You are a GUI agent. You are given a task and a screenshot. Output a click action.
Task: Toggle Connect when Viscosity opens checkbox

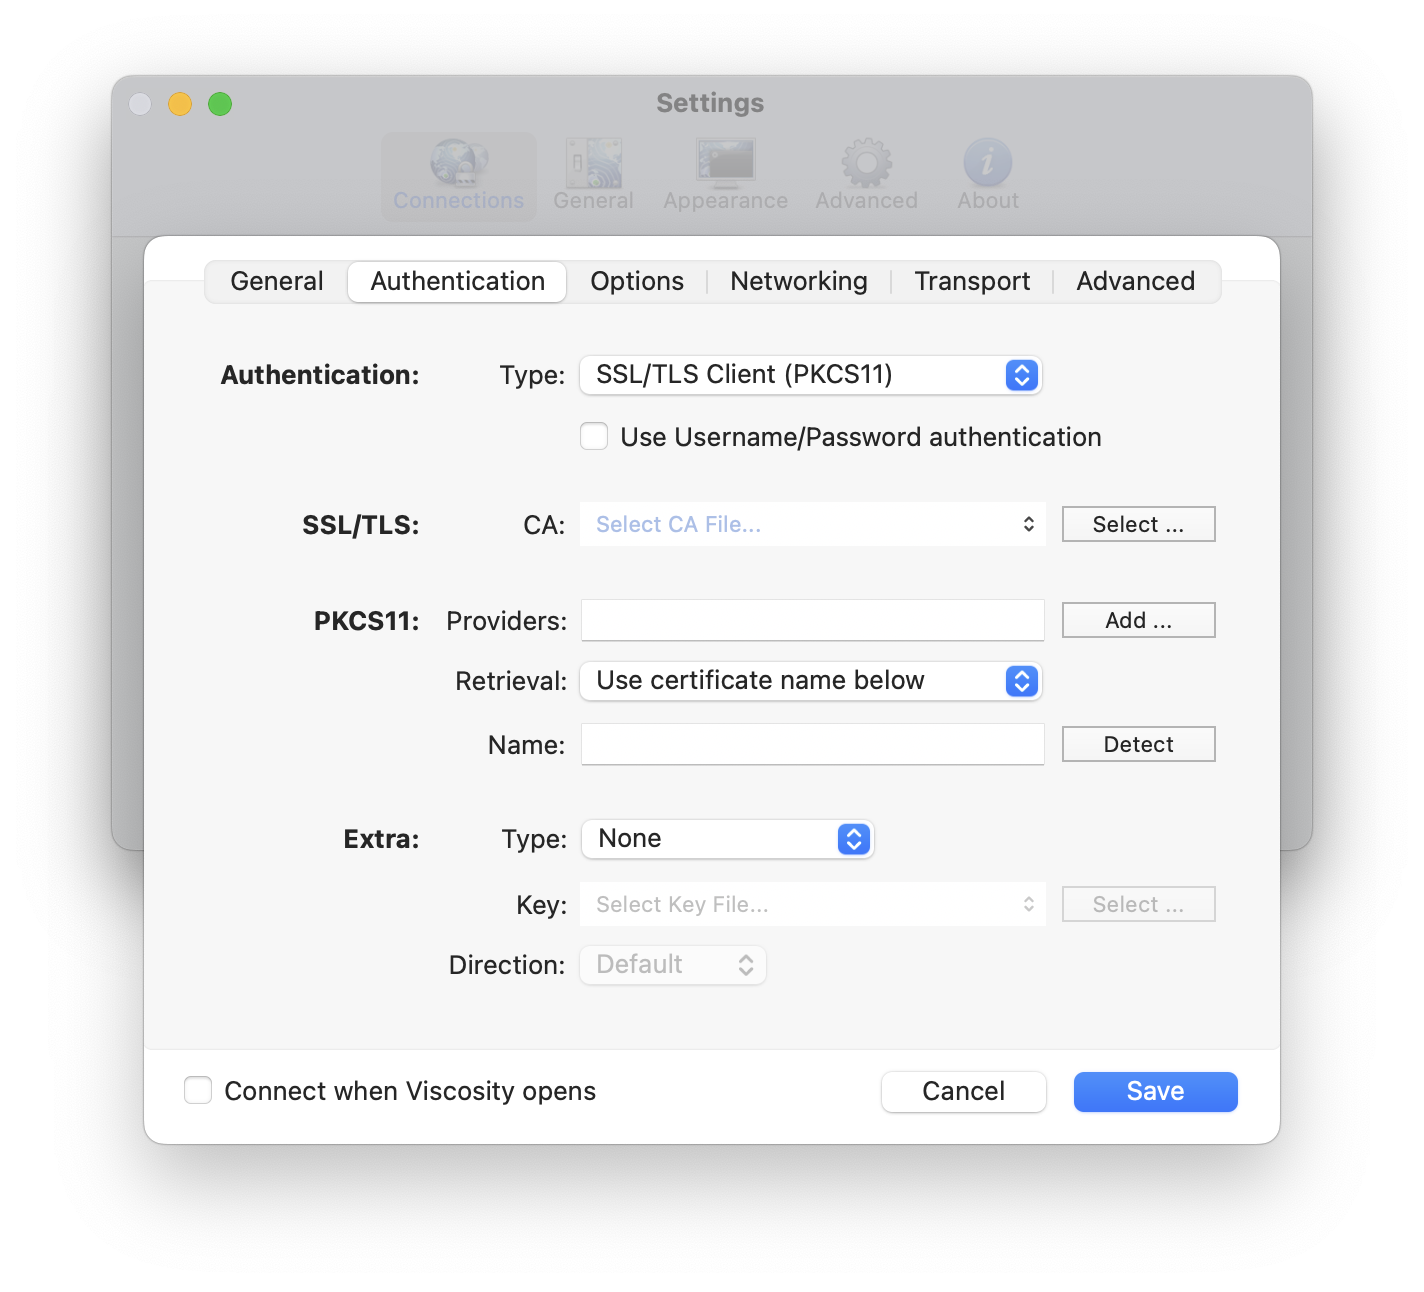(x=198, y=1091)
